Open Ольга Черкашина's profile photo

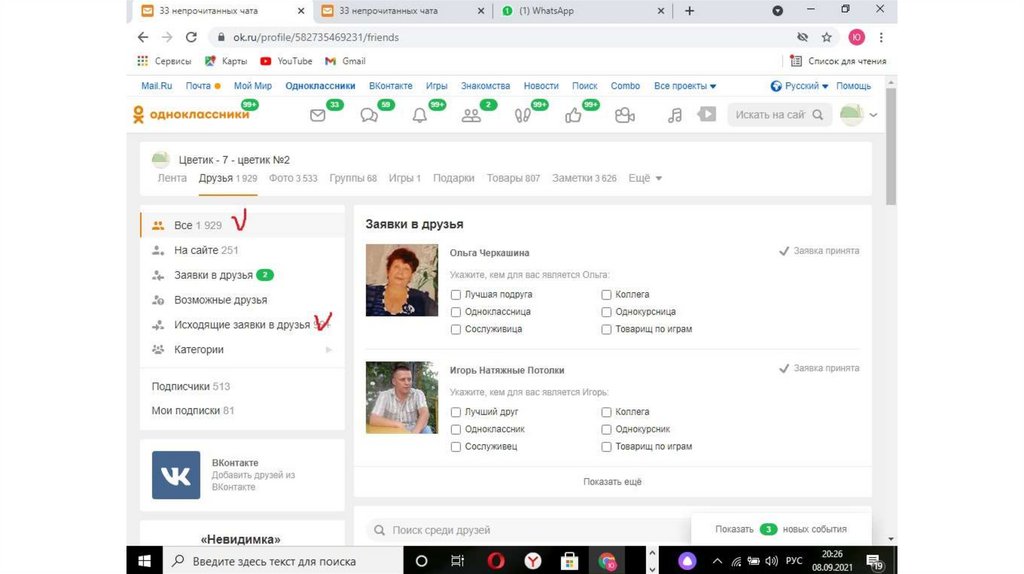[402, 280]
